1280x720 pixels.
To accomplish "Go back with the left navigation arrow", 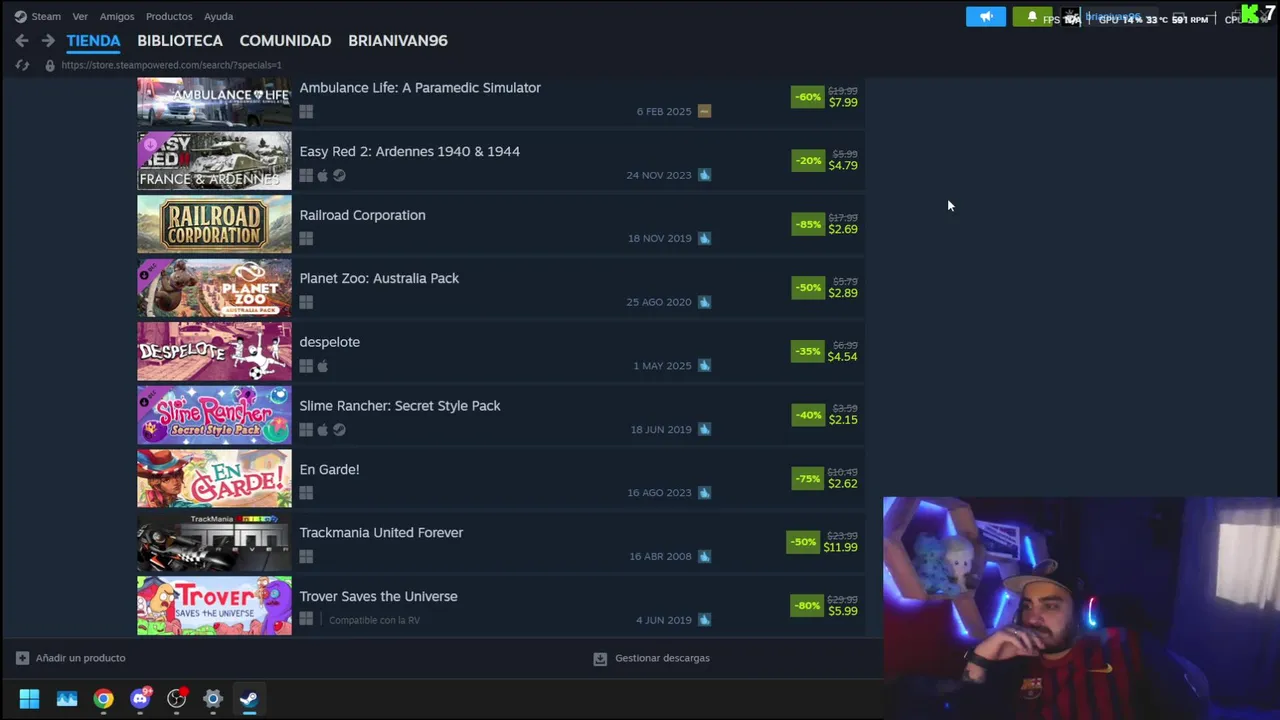I will point(22,41).
